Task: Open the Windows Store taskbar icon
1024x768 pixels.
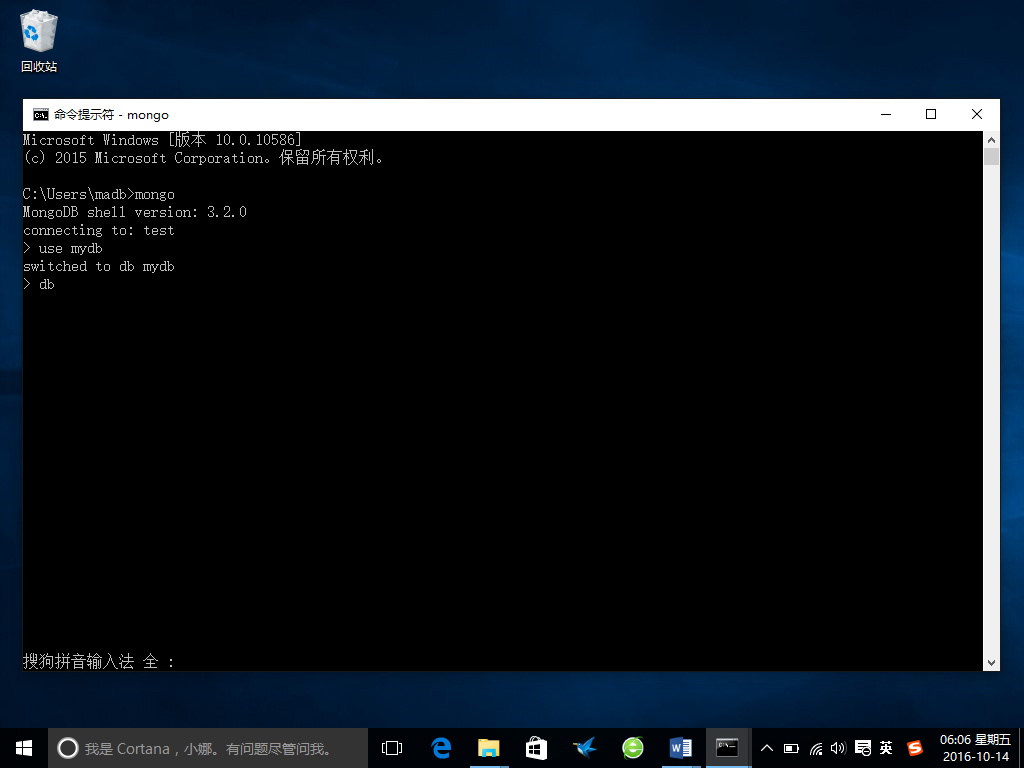Action: click(536, 748)
